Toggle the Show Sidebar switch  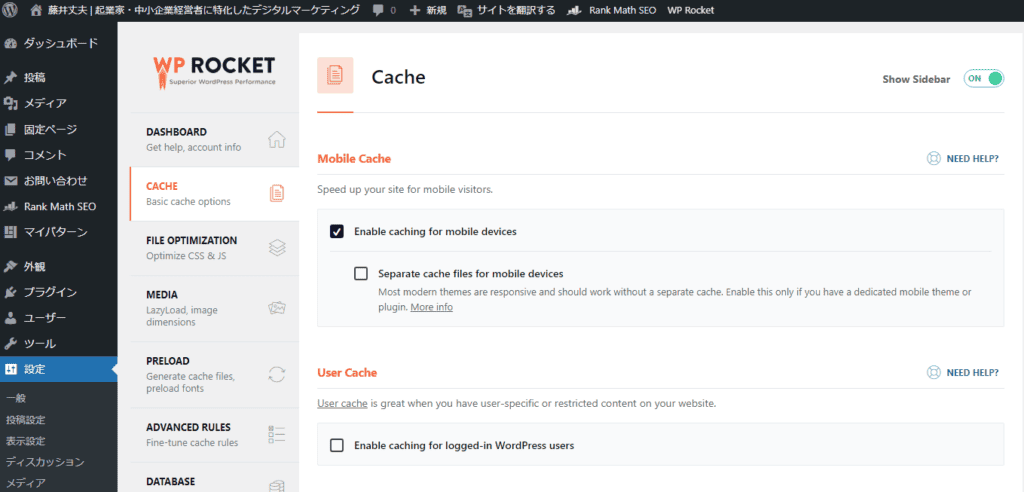(984, 78)
